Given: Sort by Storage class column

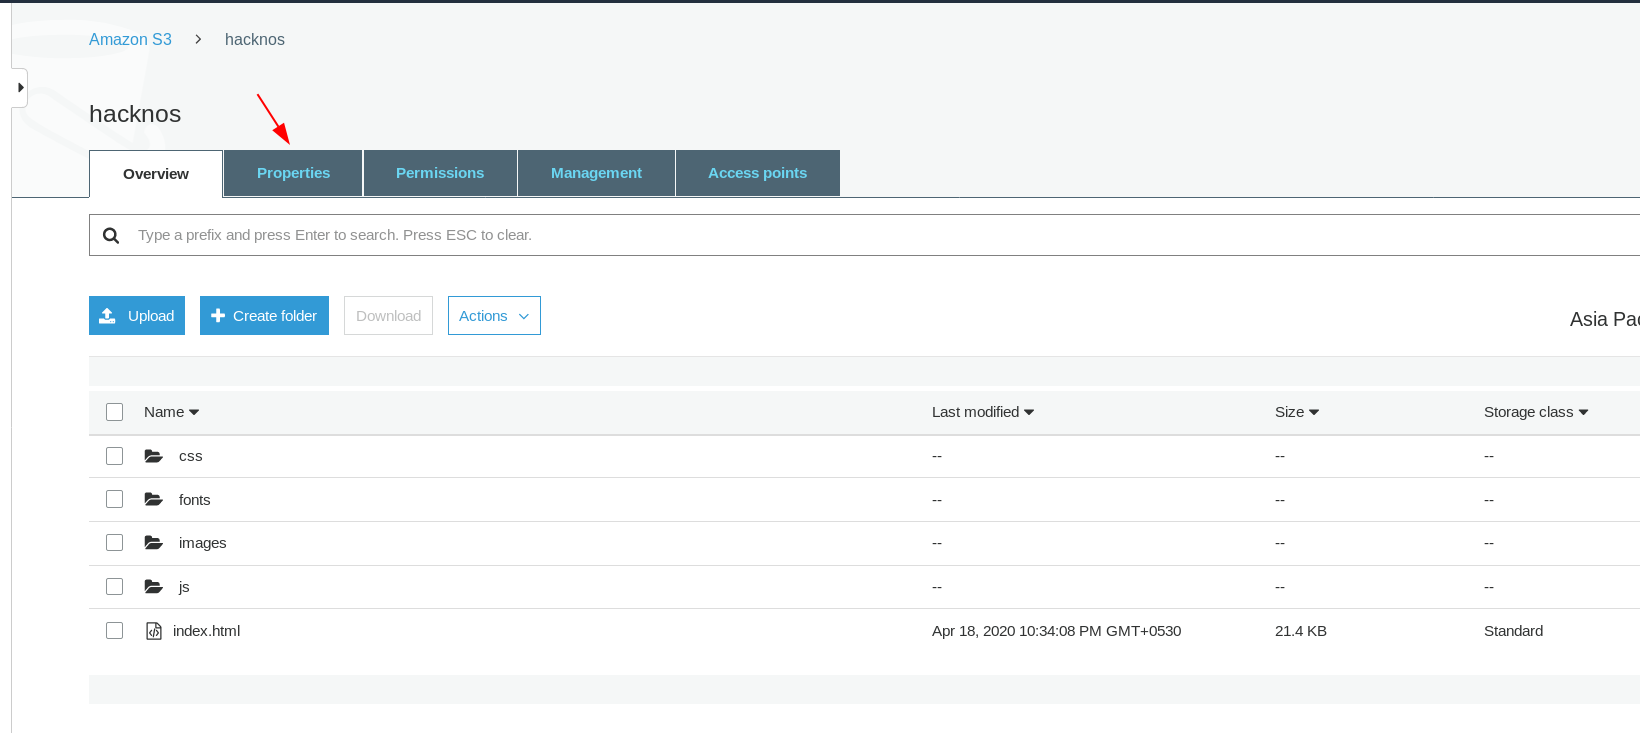Looking at the screenshot, I should pos(1536,412).
